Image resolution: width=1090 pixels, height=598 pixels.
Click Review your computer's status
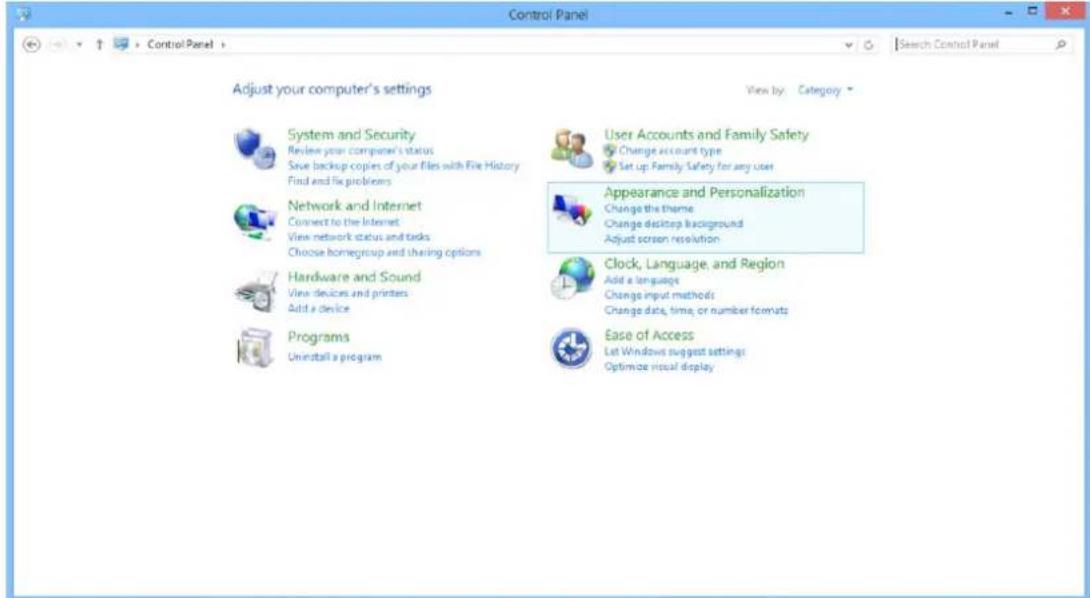[360, 150]
